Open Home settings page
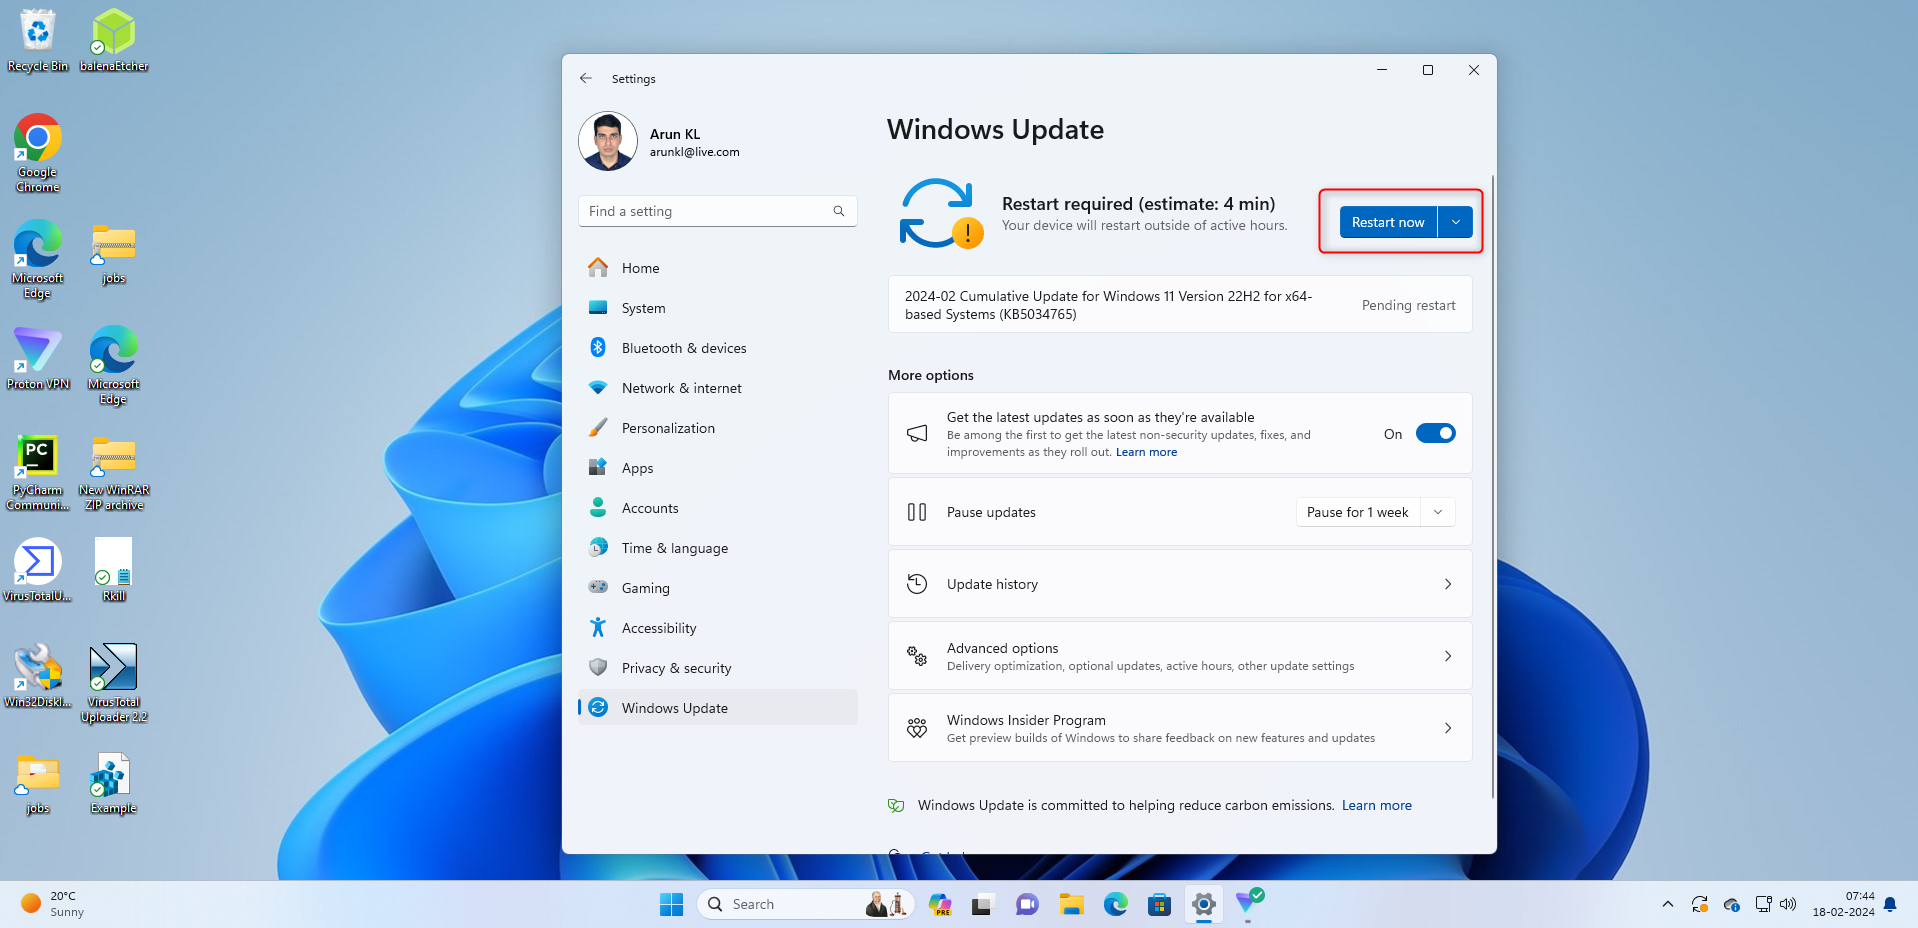Image resolution: width=1918 pixels, height=928 pixels. (x=717, y=268)
